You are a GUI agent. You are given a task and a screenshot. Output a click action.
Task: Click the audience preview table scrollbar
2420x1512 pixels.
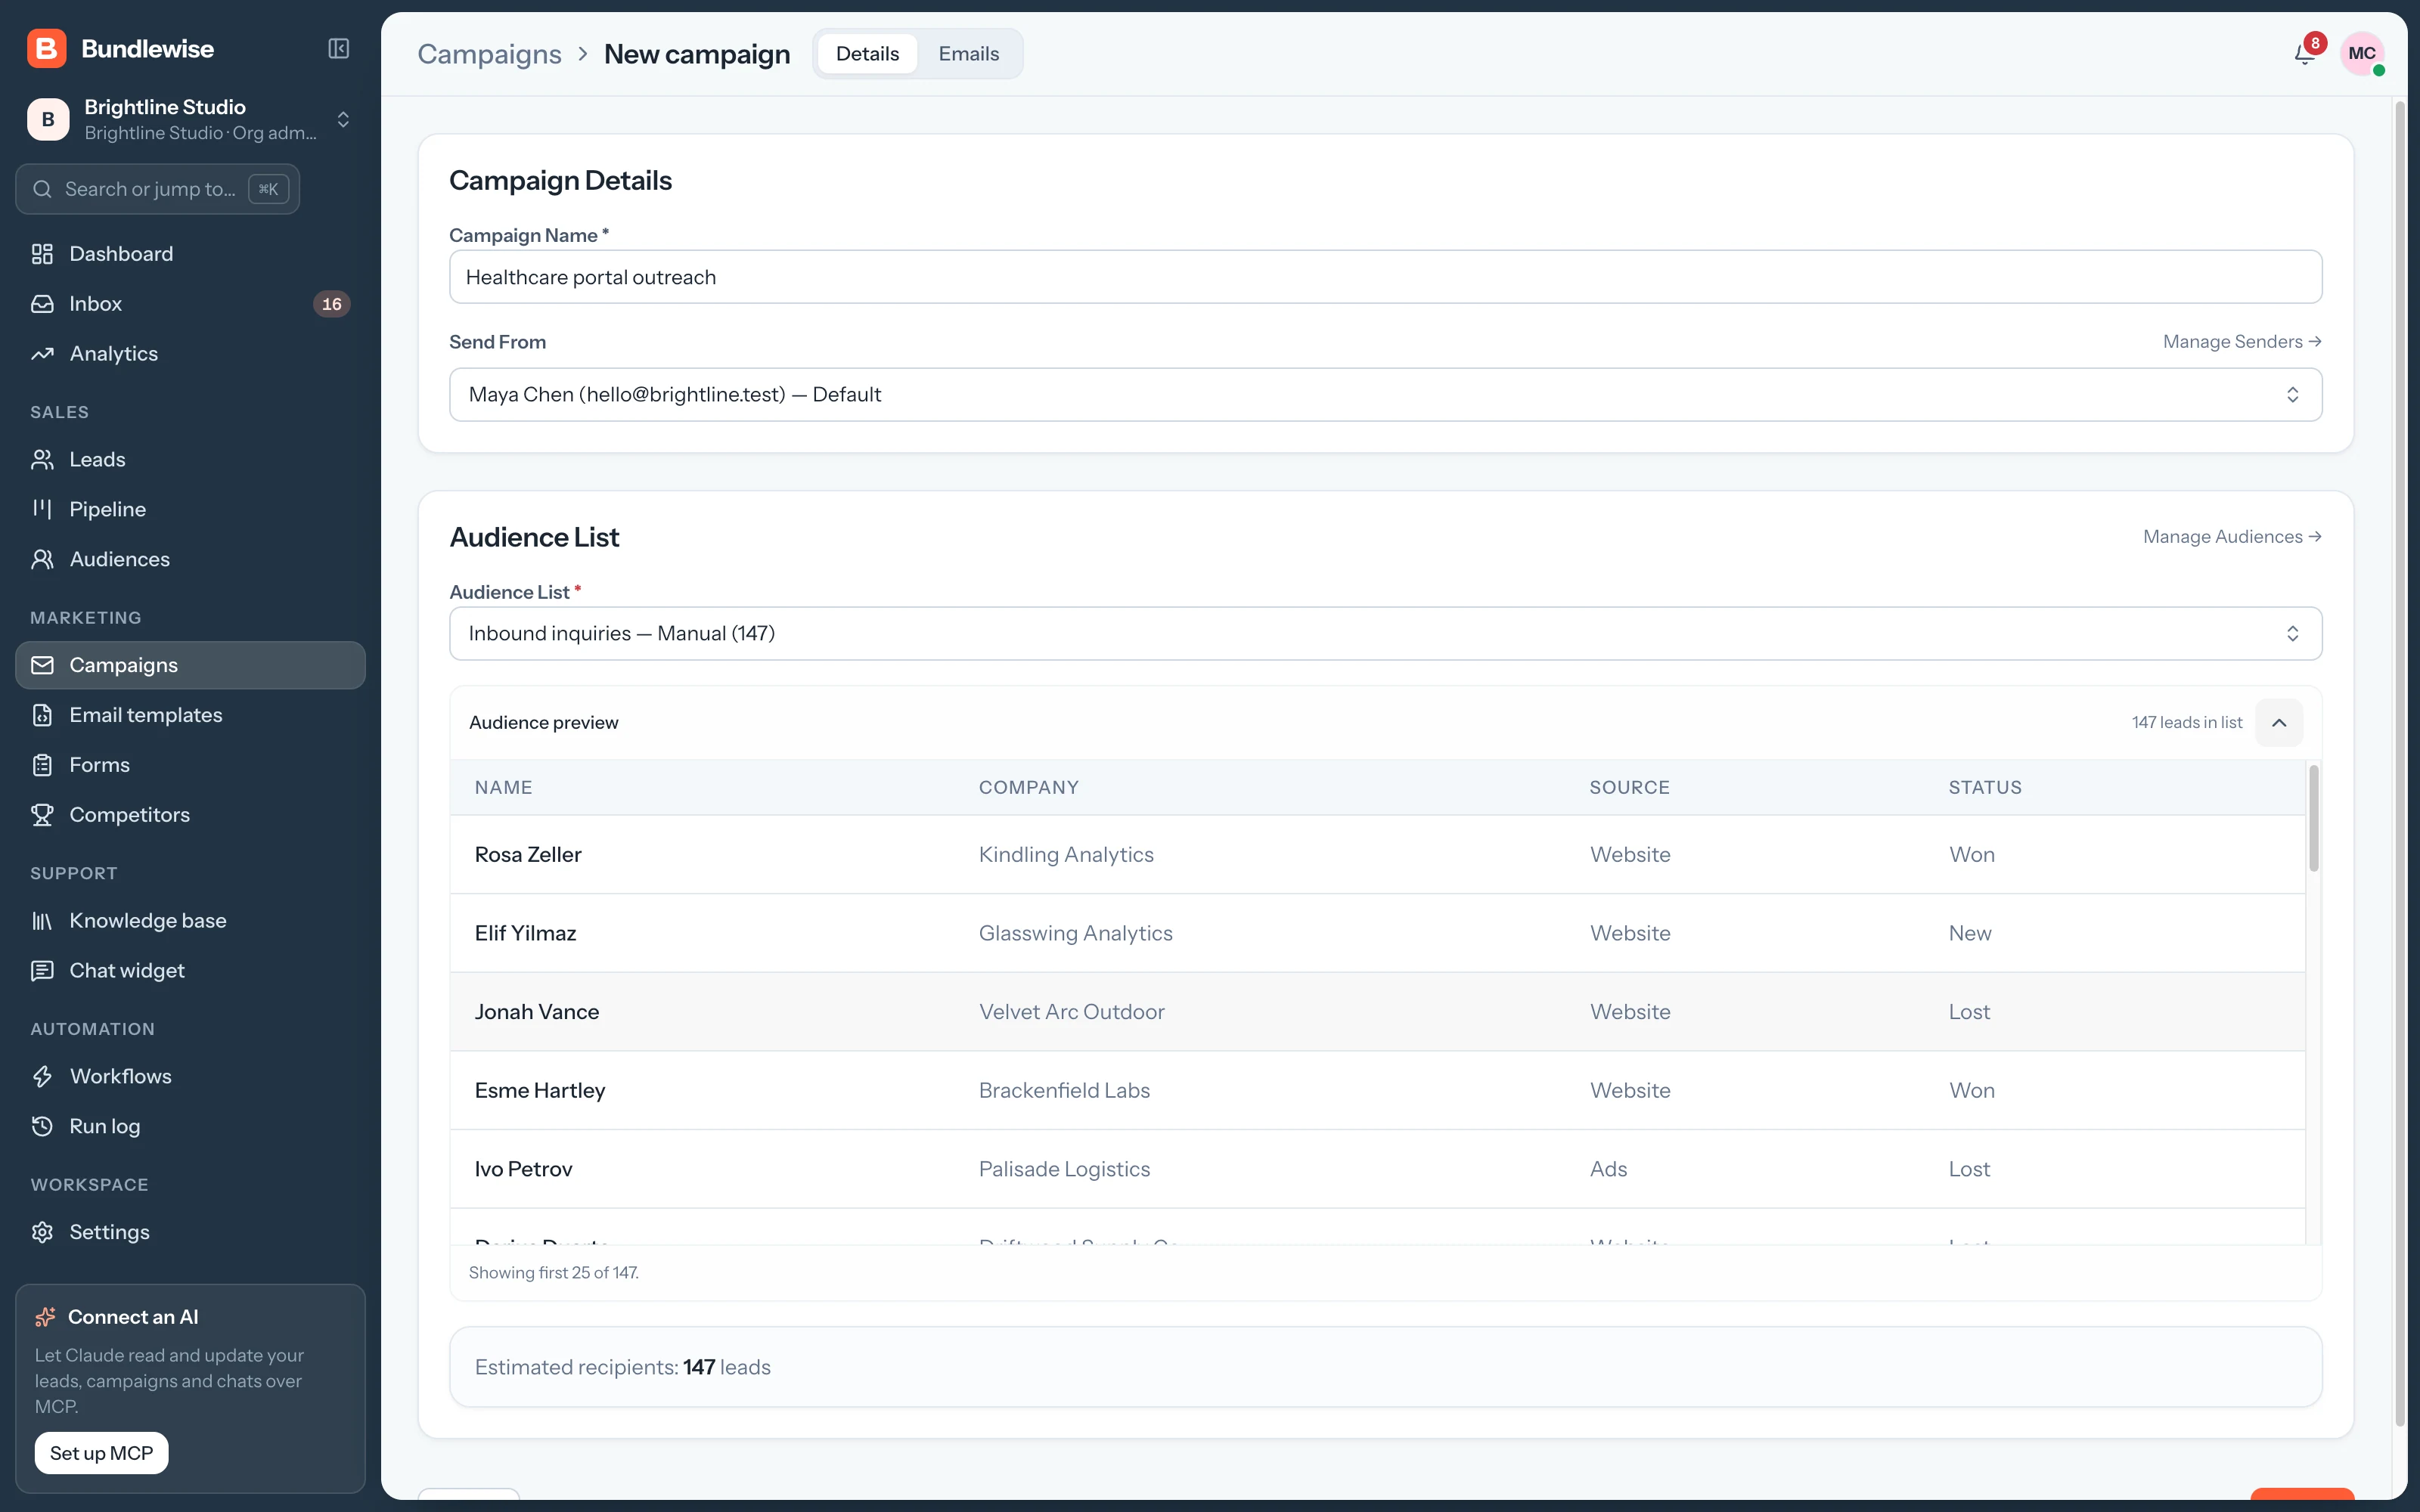[x=2313, y=818]
